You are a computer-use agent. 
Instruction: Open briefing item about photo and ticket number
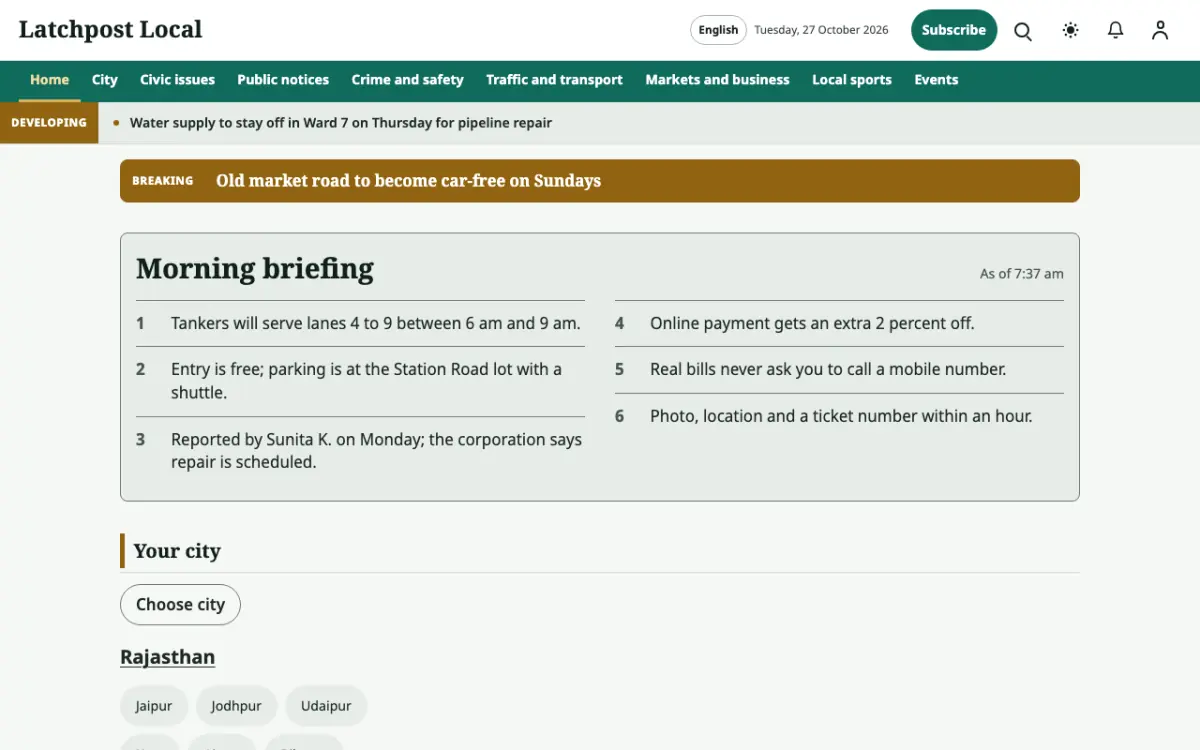(839, 416)
